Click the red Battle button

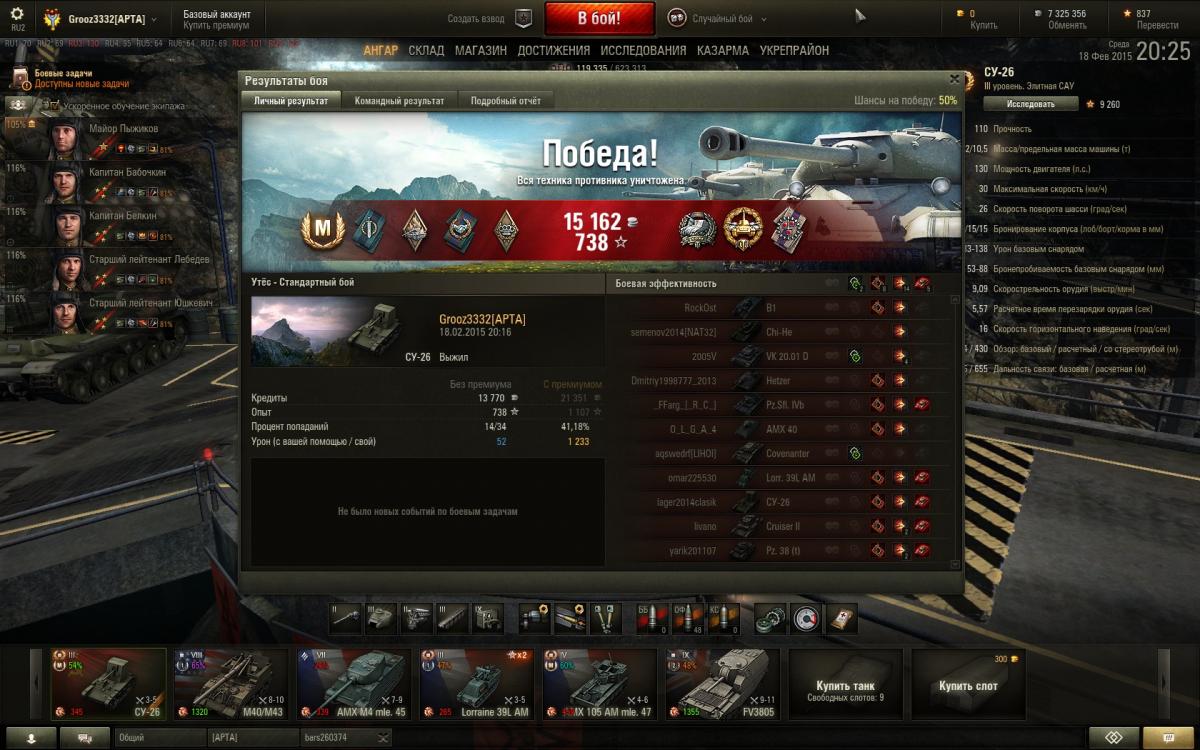[600, 19]
